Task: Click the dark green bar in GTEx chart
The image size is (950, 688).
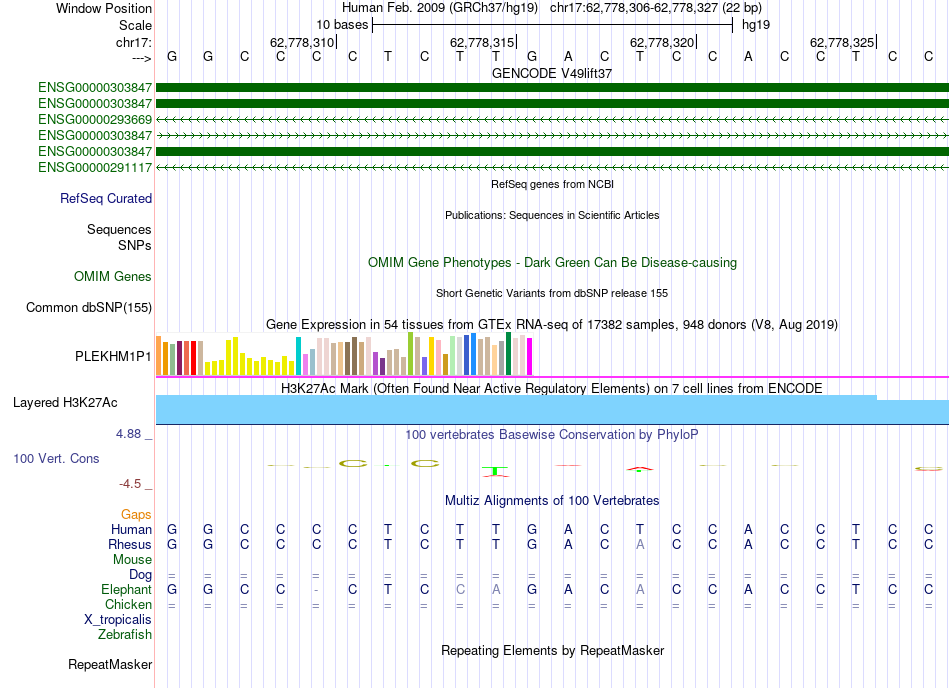Action: click(508, 354)
